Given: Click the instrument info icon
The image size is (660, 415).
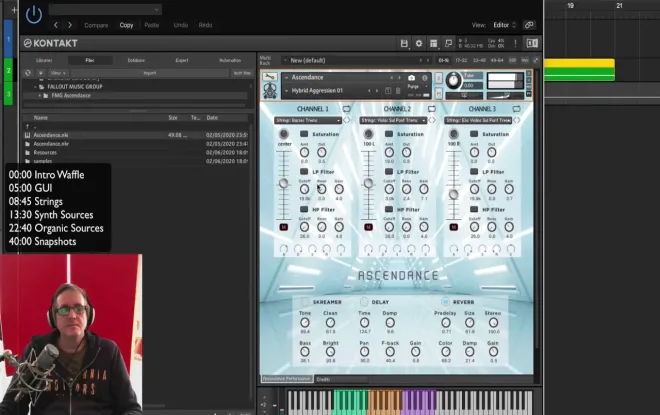Looking at the screenshot, I should 425,78.
